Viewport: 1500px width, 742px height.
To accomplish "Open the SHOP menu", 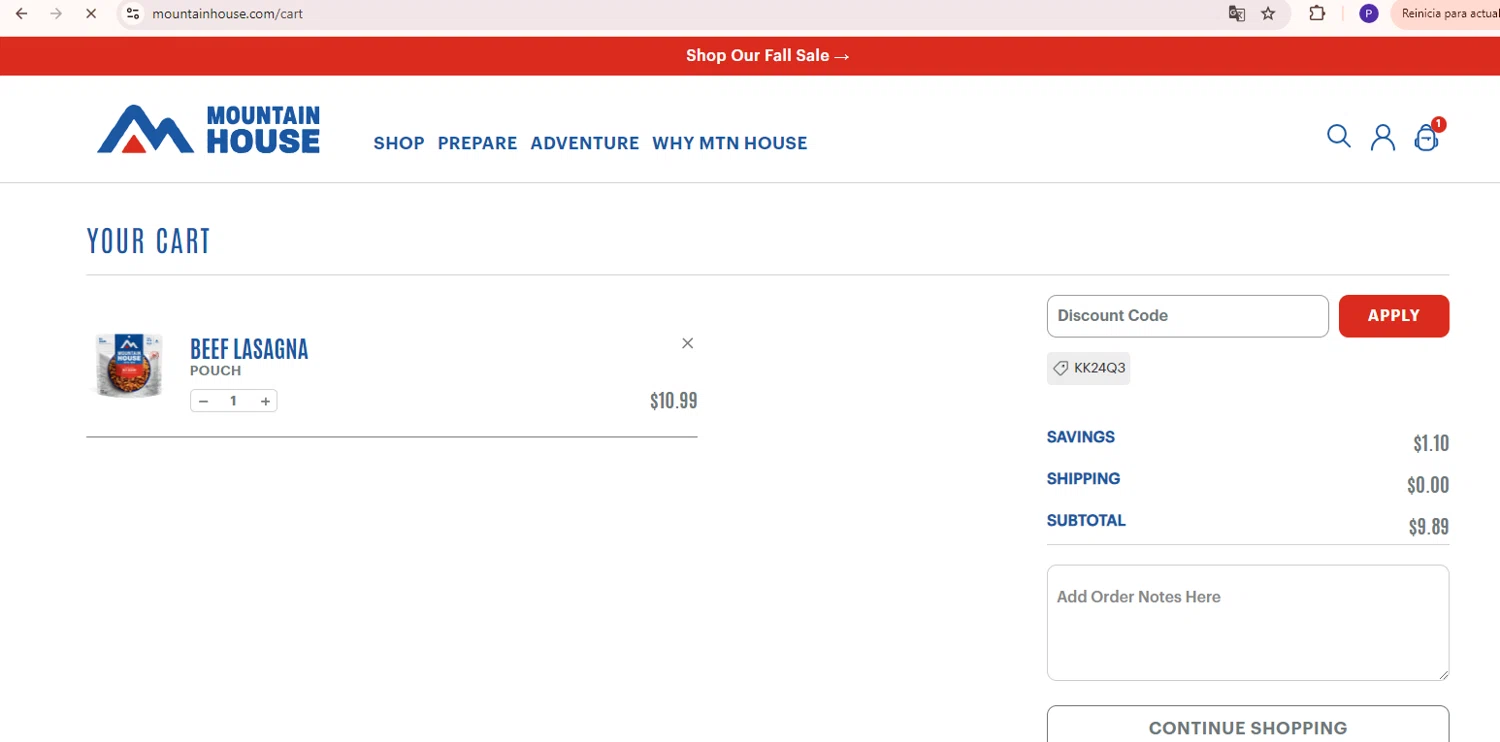I will pyautogui.click(x=399, y=143).
